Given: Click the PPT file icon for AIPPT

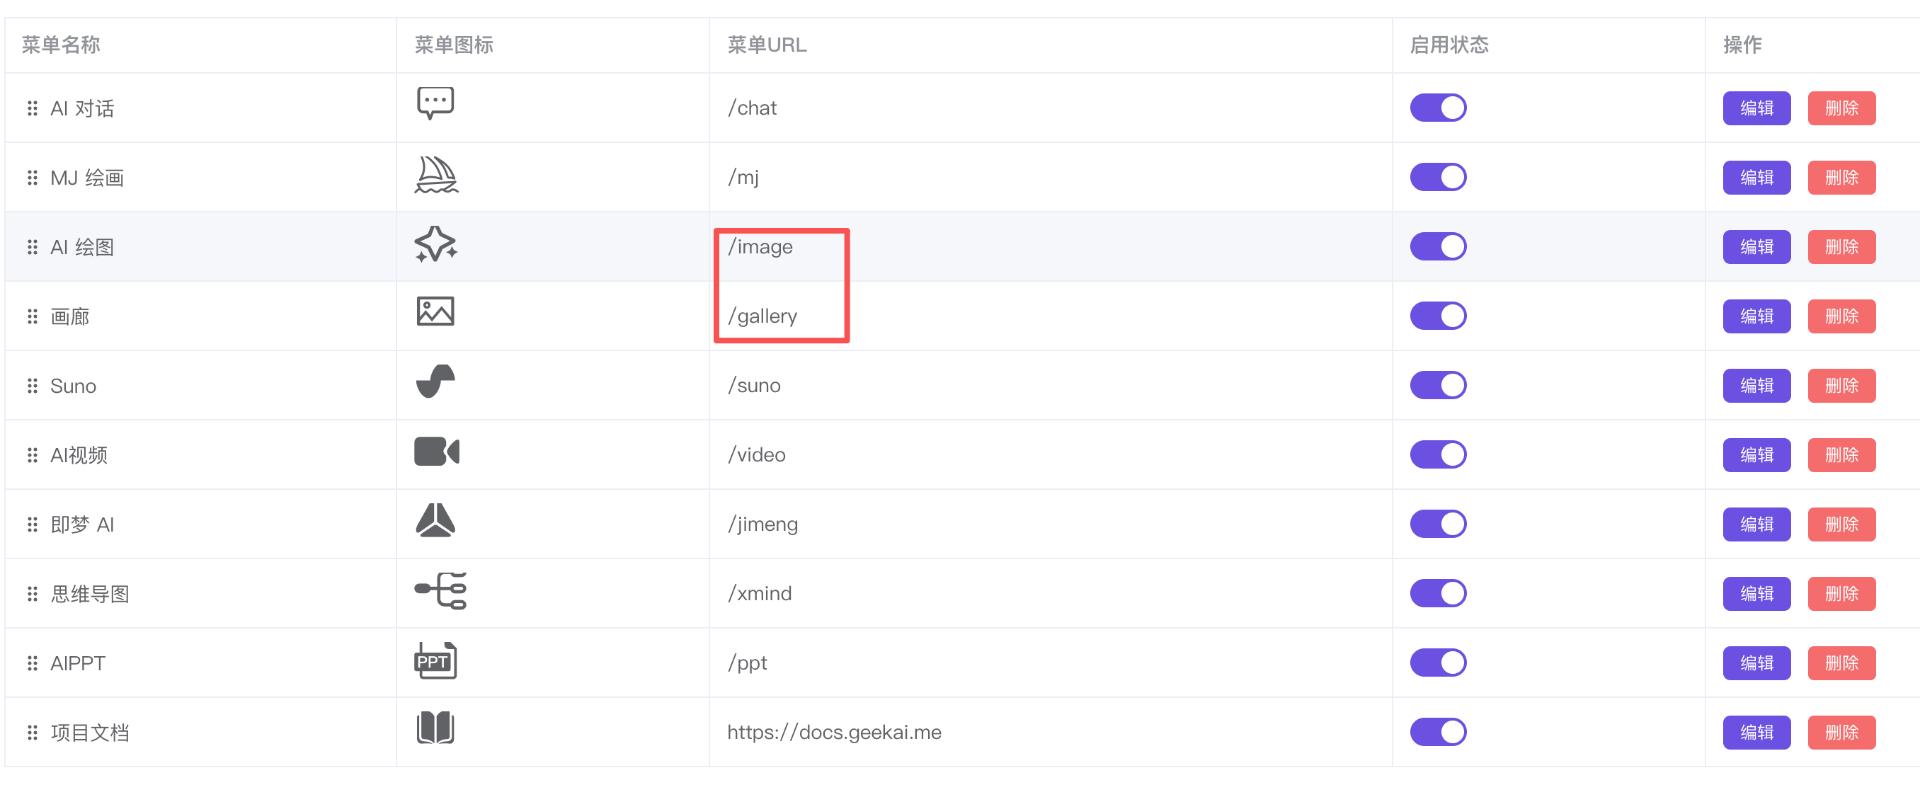Looking at the screenshot, I should pyautogui.click(x=435, y=661).
